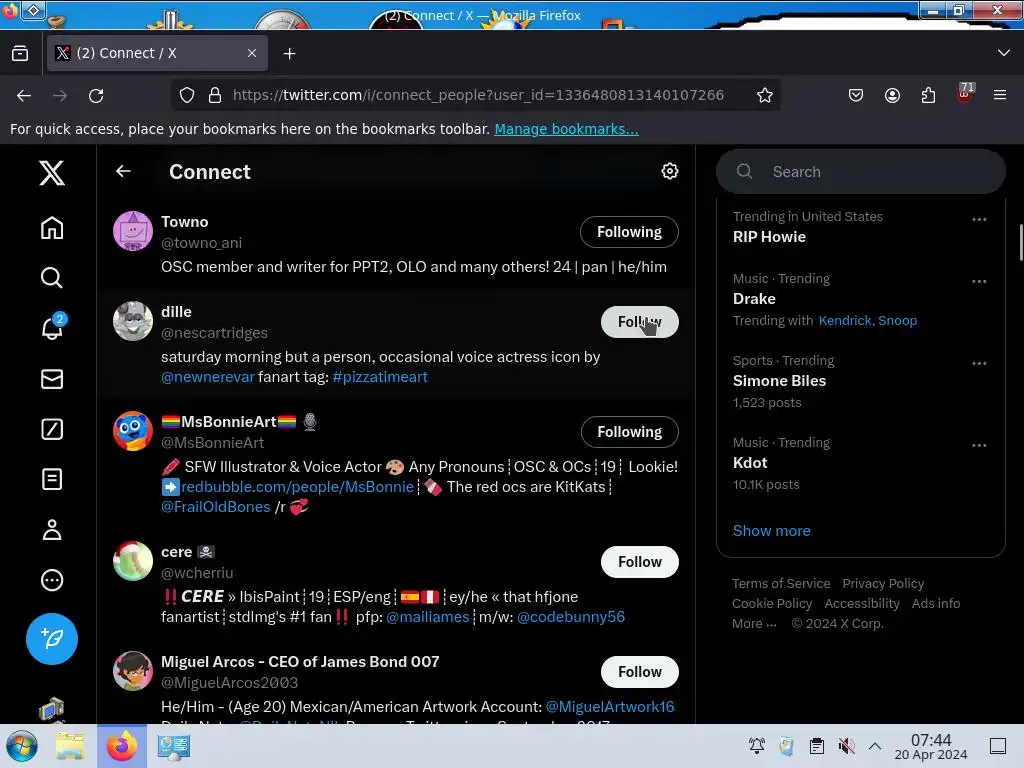Open Firefox account icon
This screenshot has height=768, width=1024.
point(892,95)
